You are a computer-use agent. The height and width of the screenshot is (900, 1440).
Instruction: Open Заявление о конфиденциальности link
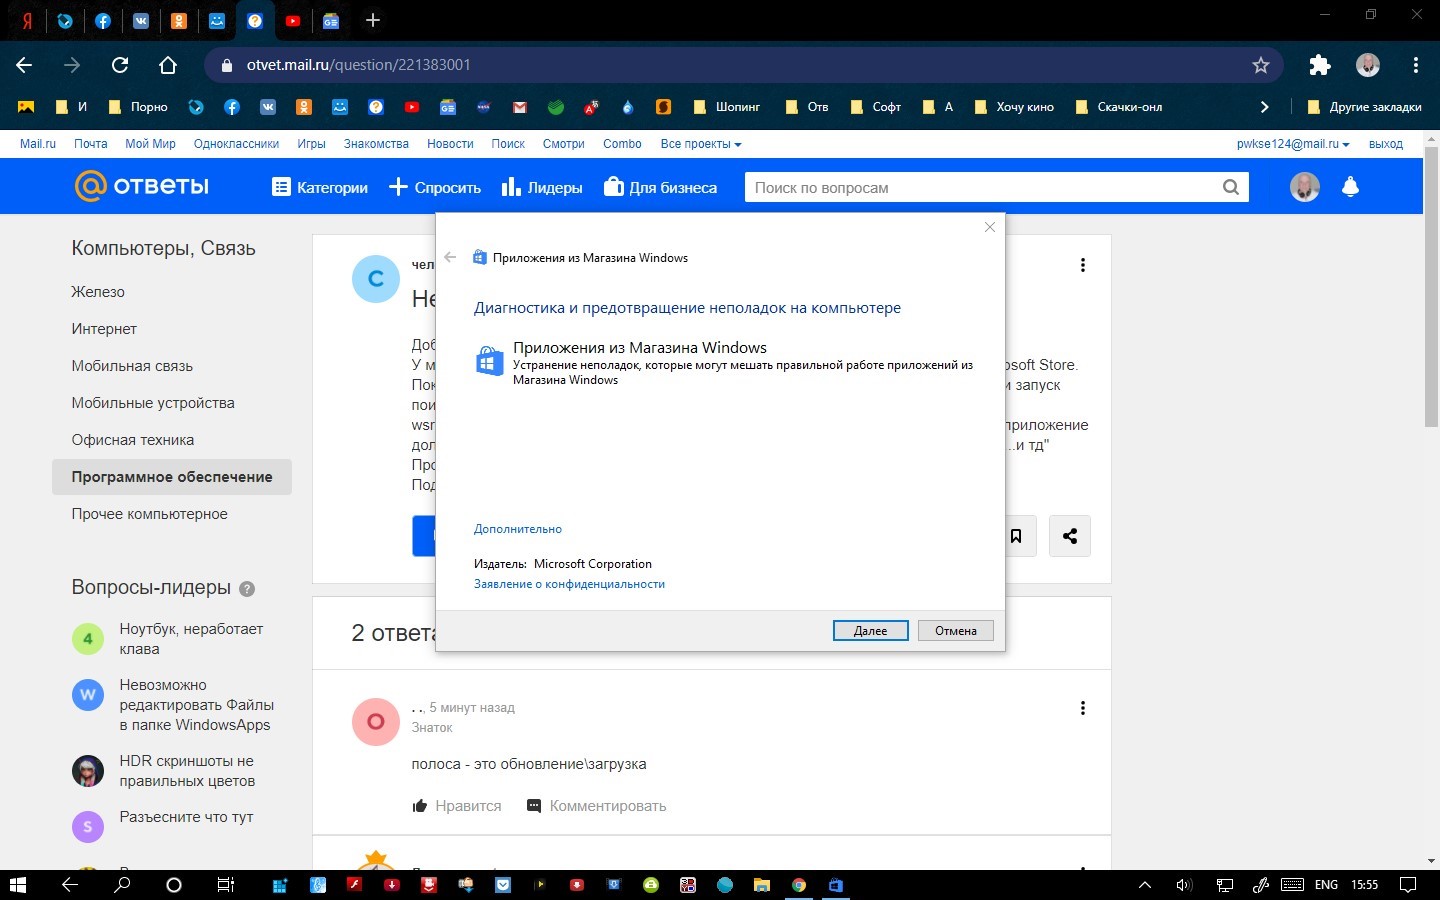569,584
